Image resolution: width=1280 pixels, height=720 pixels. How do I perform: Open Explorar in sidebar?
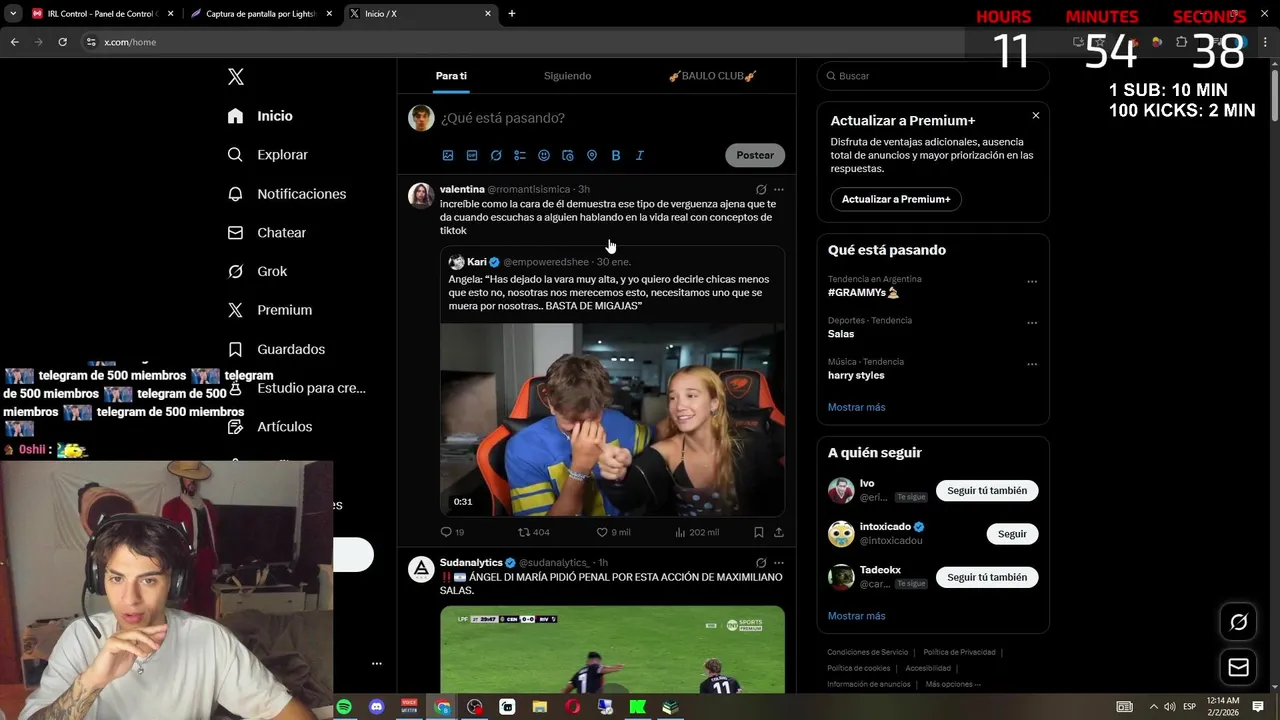click(267, 155)
